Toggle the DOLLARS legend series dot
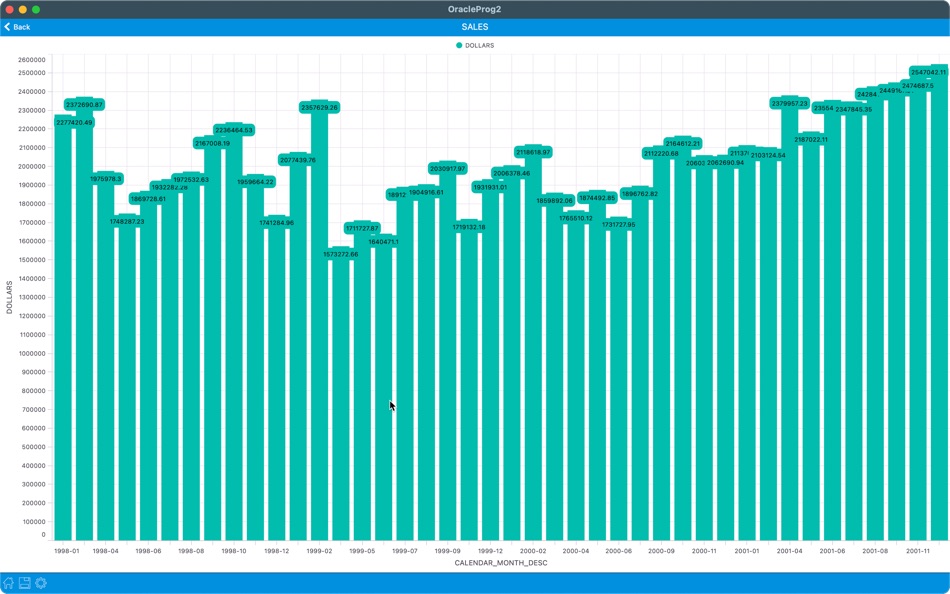 click(459, 45)
